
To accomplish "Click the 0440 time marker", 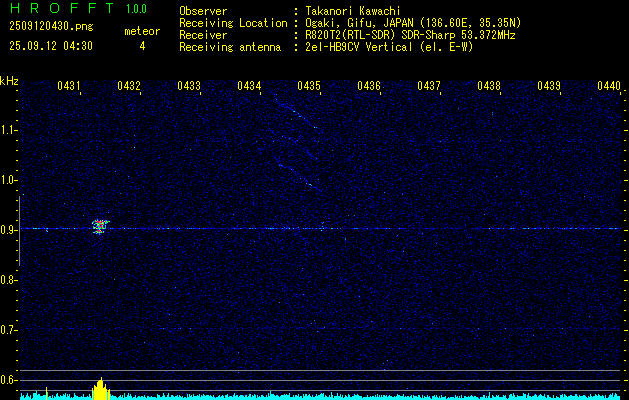I will point(609,86).
